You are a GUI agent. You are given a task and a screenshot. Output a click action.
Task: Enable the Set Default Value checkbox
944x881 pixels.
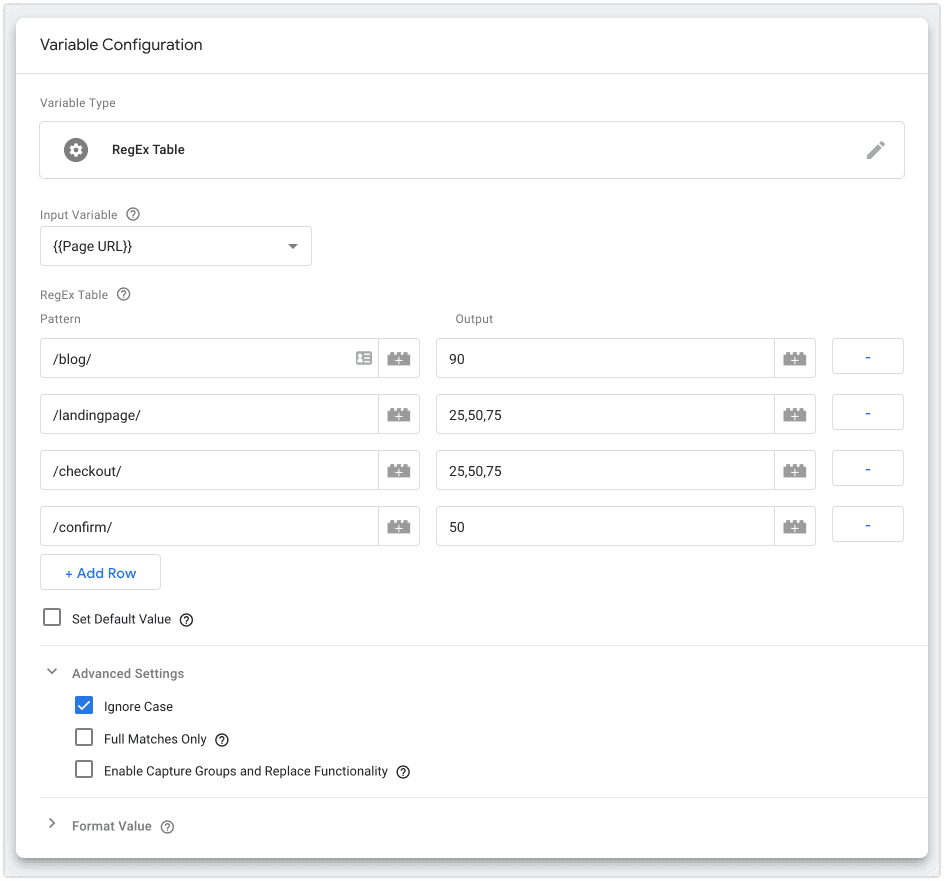(52, 617)
